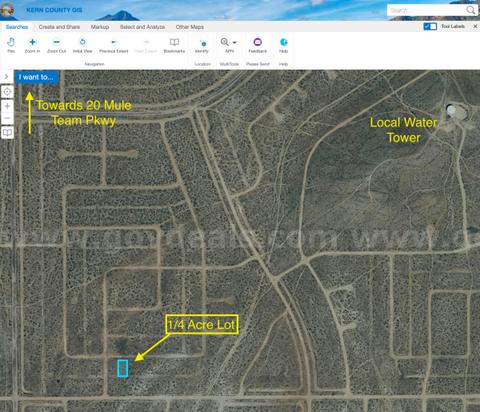Close the toolbar with the X button
The image size is (480, 412).
(x=475, y=26)
